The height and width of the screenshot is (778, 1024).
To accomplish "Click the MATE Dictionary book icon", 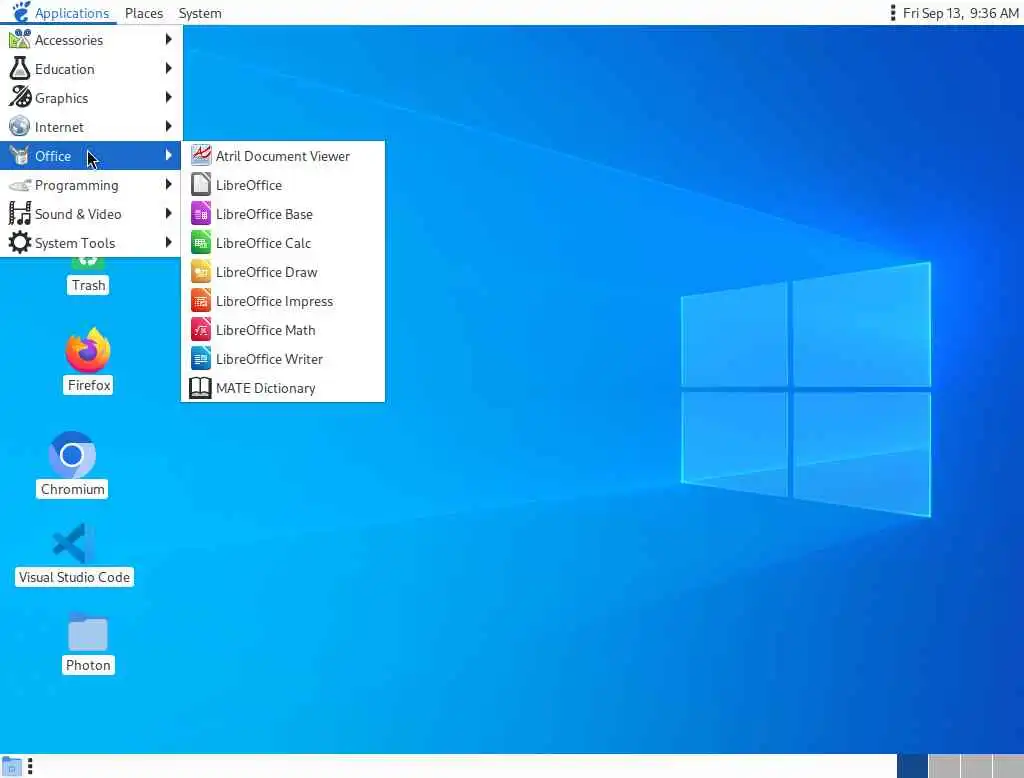I will point(200,388).
